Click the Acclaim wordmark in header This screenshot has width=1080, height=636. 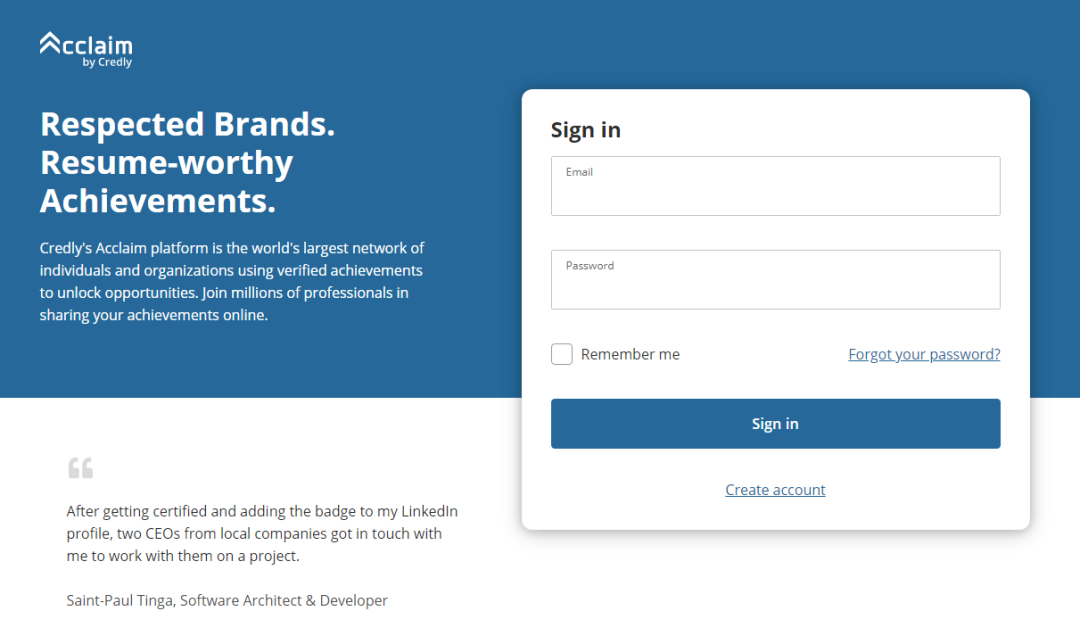point(86,45)
